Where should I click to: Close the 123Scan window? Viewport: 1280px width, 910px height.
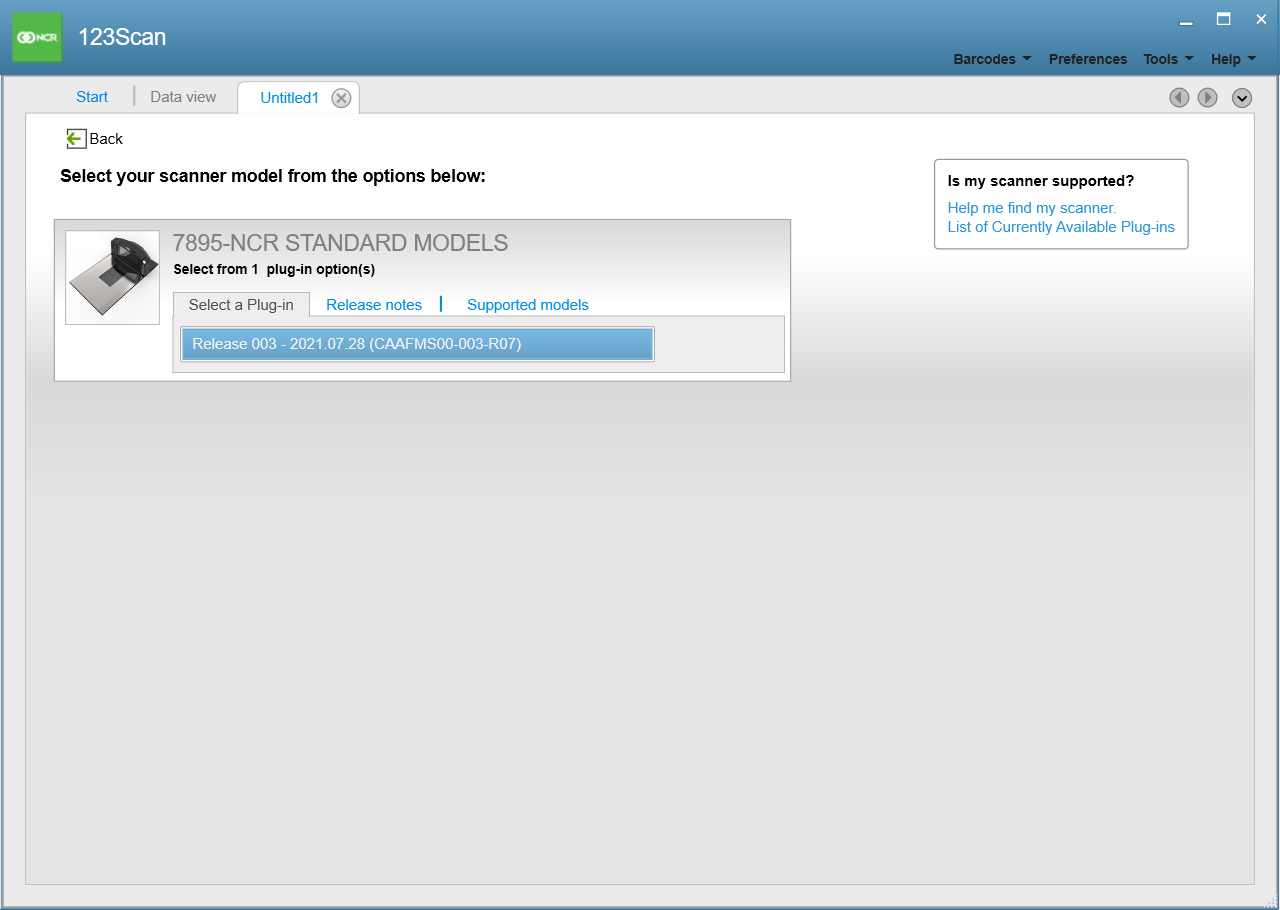[x=1260, y=19]
